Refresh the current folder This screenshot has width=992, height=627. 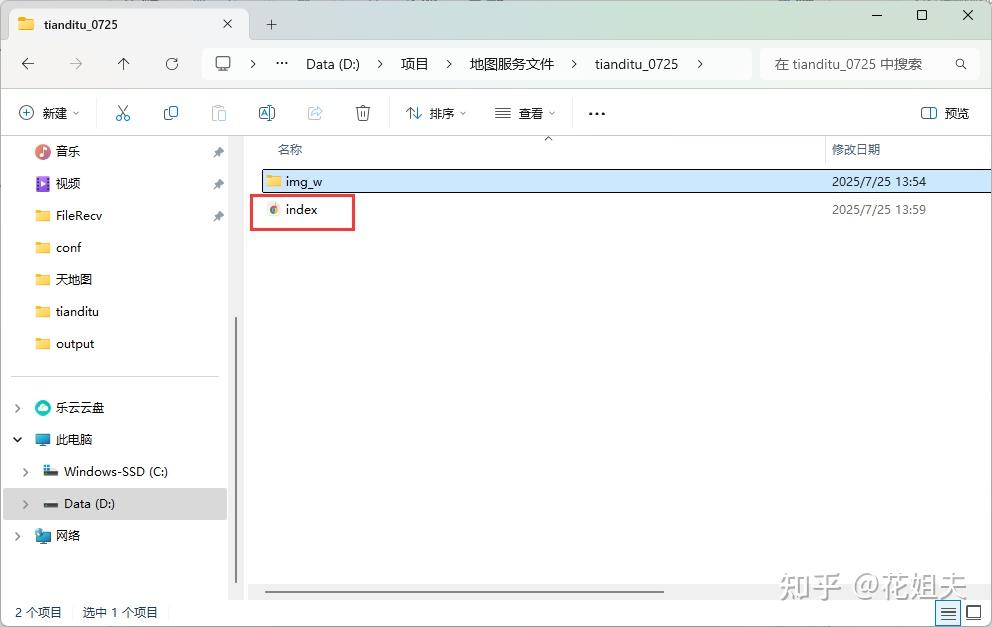pos(171,64)
